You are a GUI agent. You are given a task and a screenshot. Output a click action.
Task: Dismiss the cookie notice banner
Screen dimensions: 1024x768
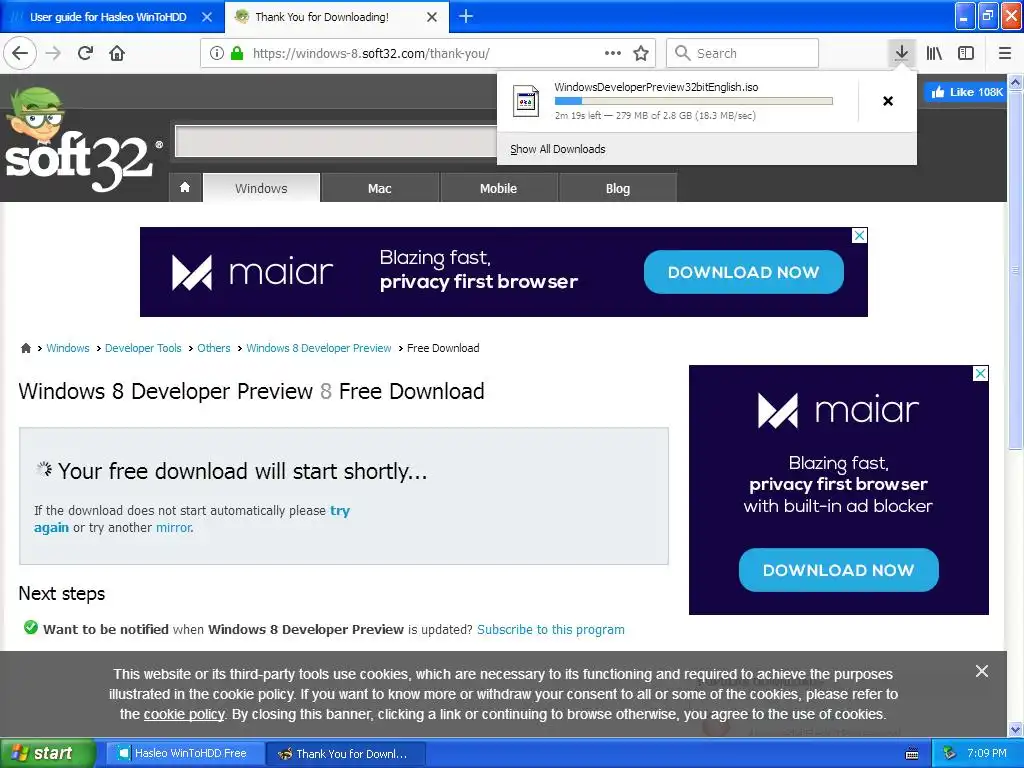(x=982, y=671)
